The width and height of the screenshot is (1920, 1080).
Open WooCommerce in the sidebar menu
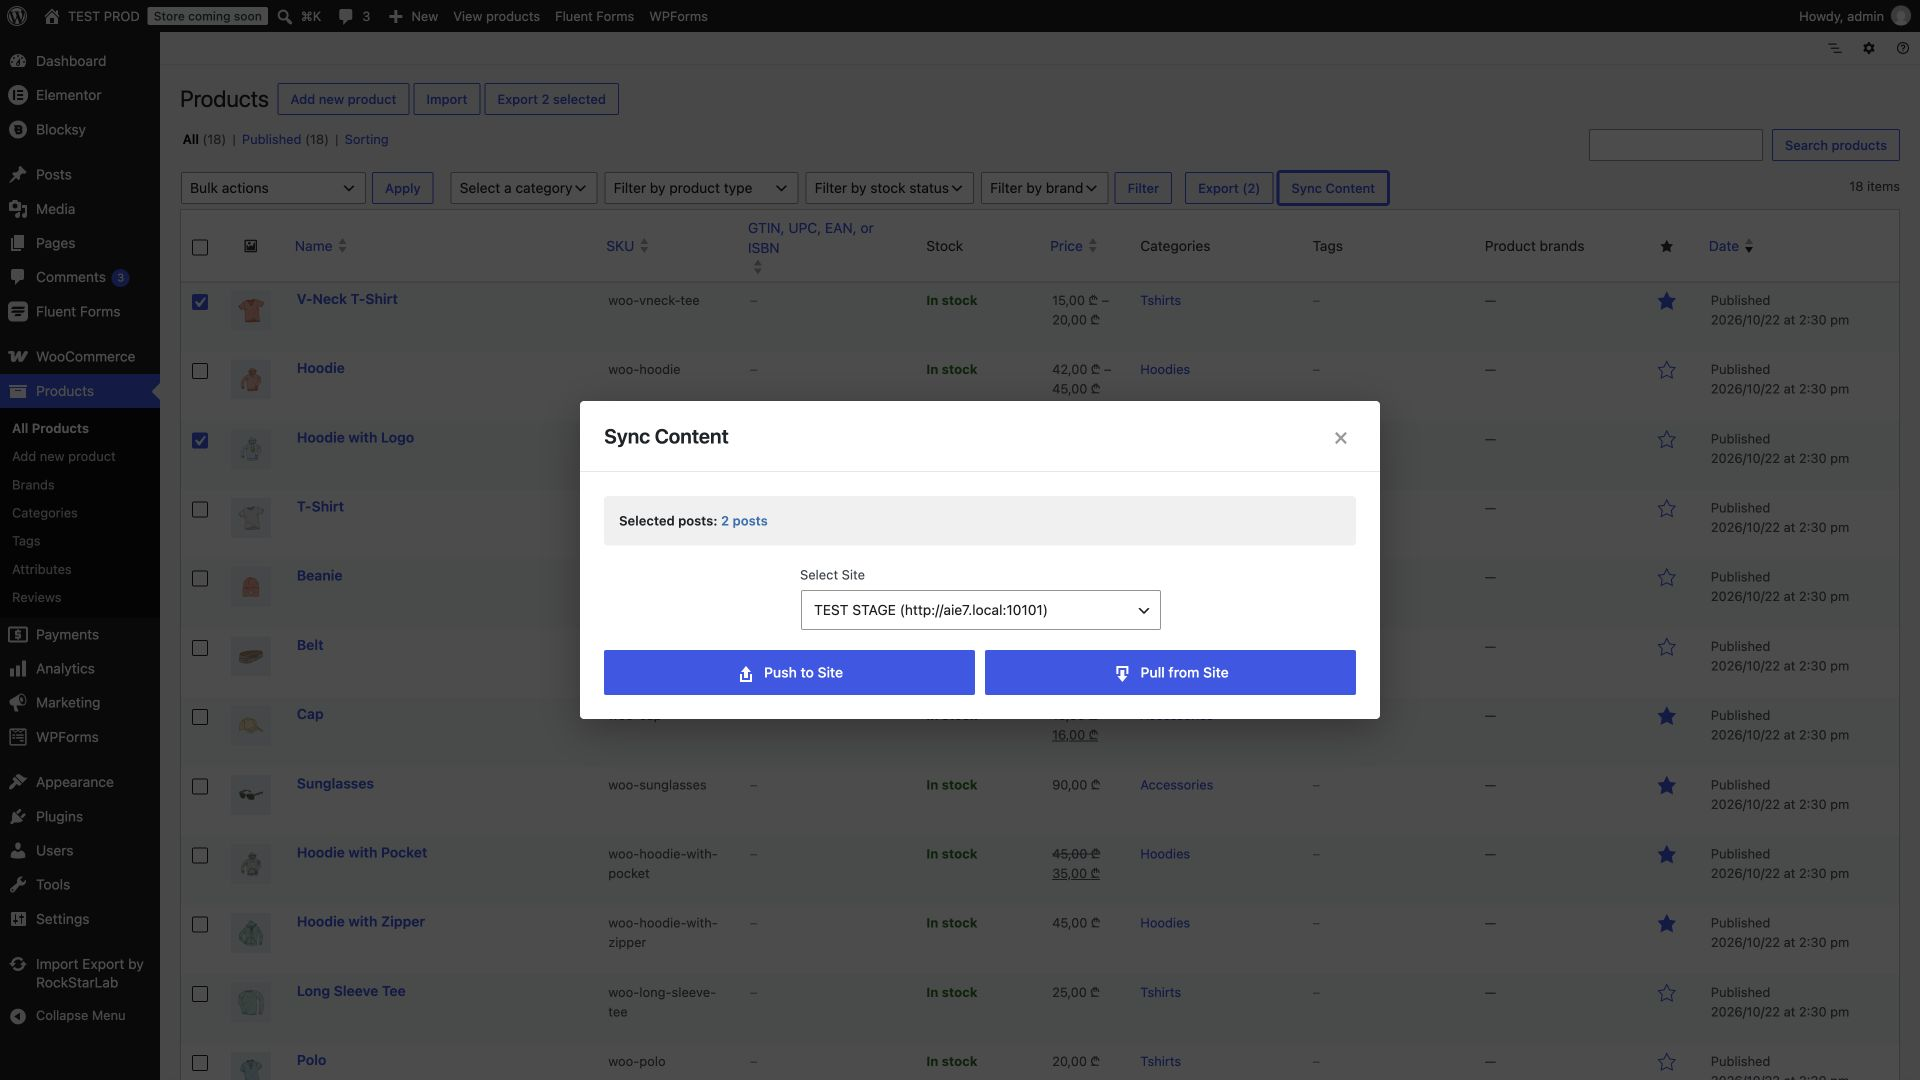(80, 357)
